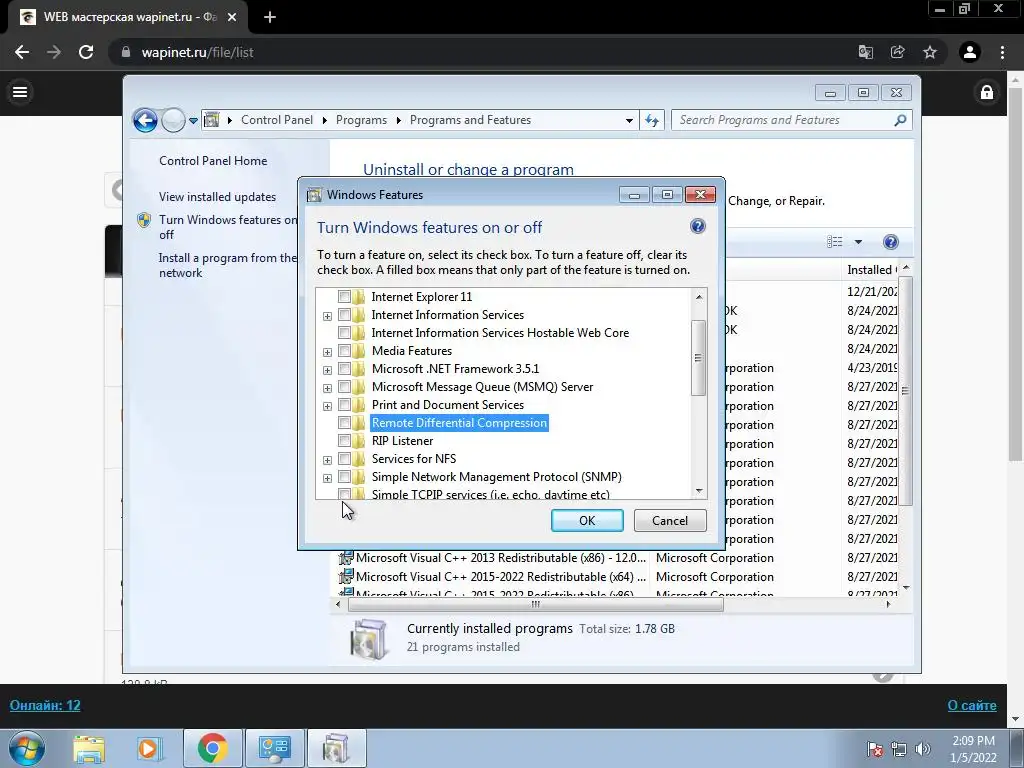Select Control Panel in the breadcrumb
1024x768 pixels.
point(277,120)
